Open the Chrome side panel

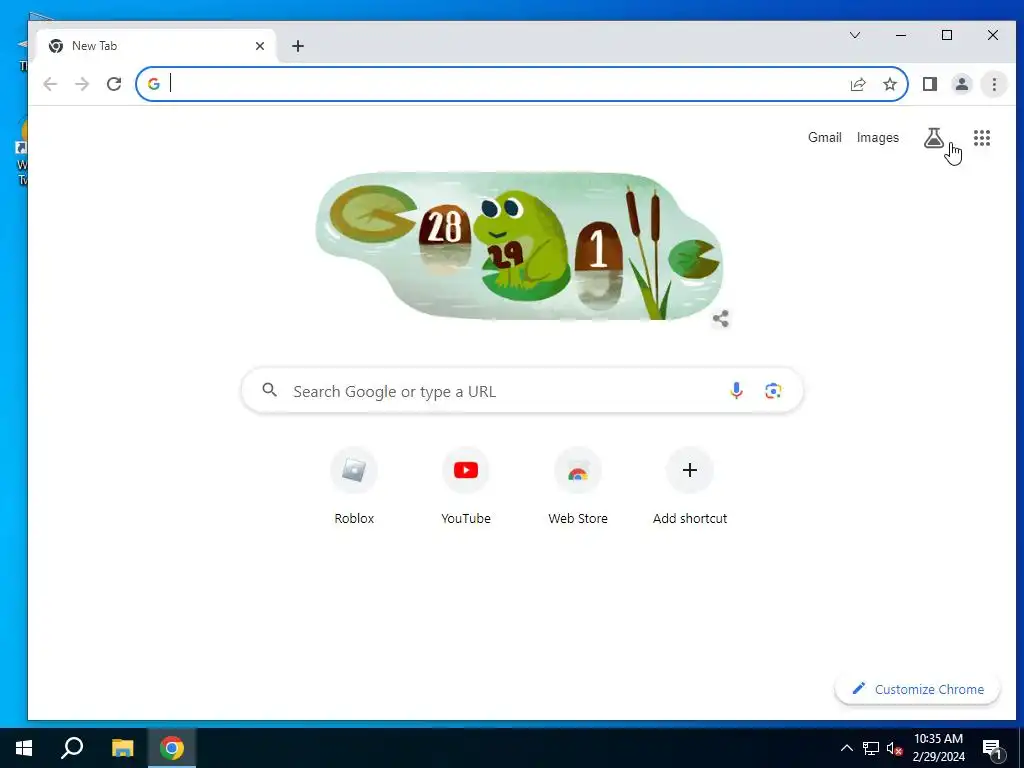tap(930, 84)
